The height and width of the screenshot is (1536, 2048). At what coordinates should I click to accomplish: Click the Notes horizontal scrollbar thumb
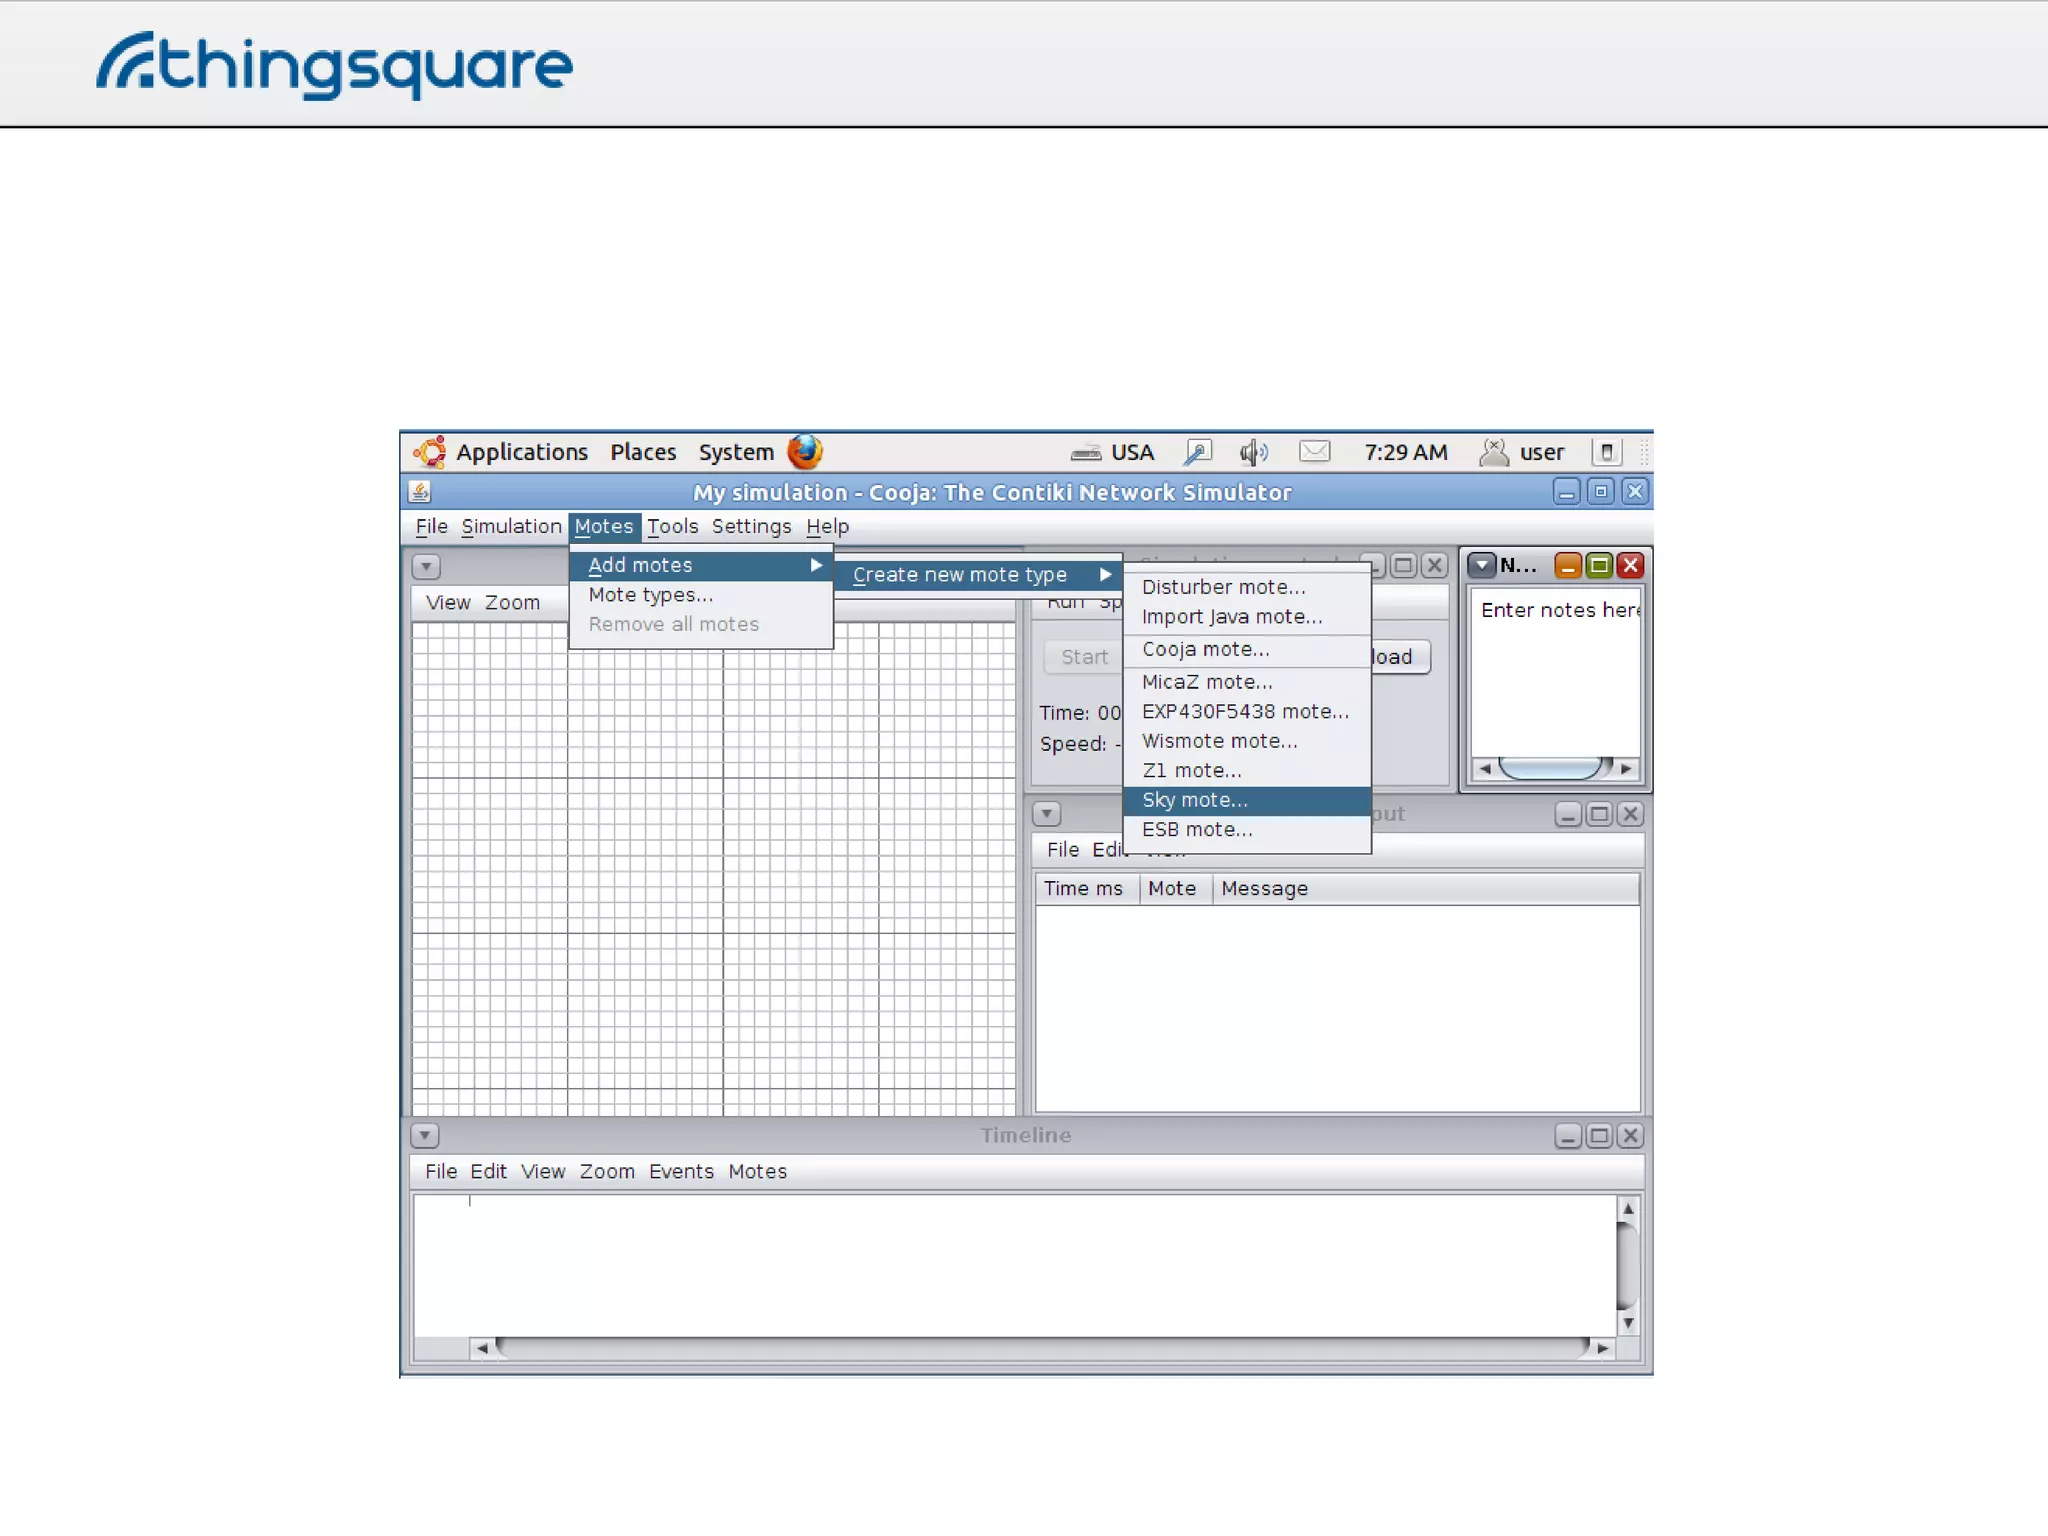(x=1550, y=768)
